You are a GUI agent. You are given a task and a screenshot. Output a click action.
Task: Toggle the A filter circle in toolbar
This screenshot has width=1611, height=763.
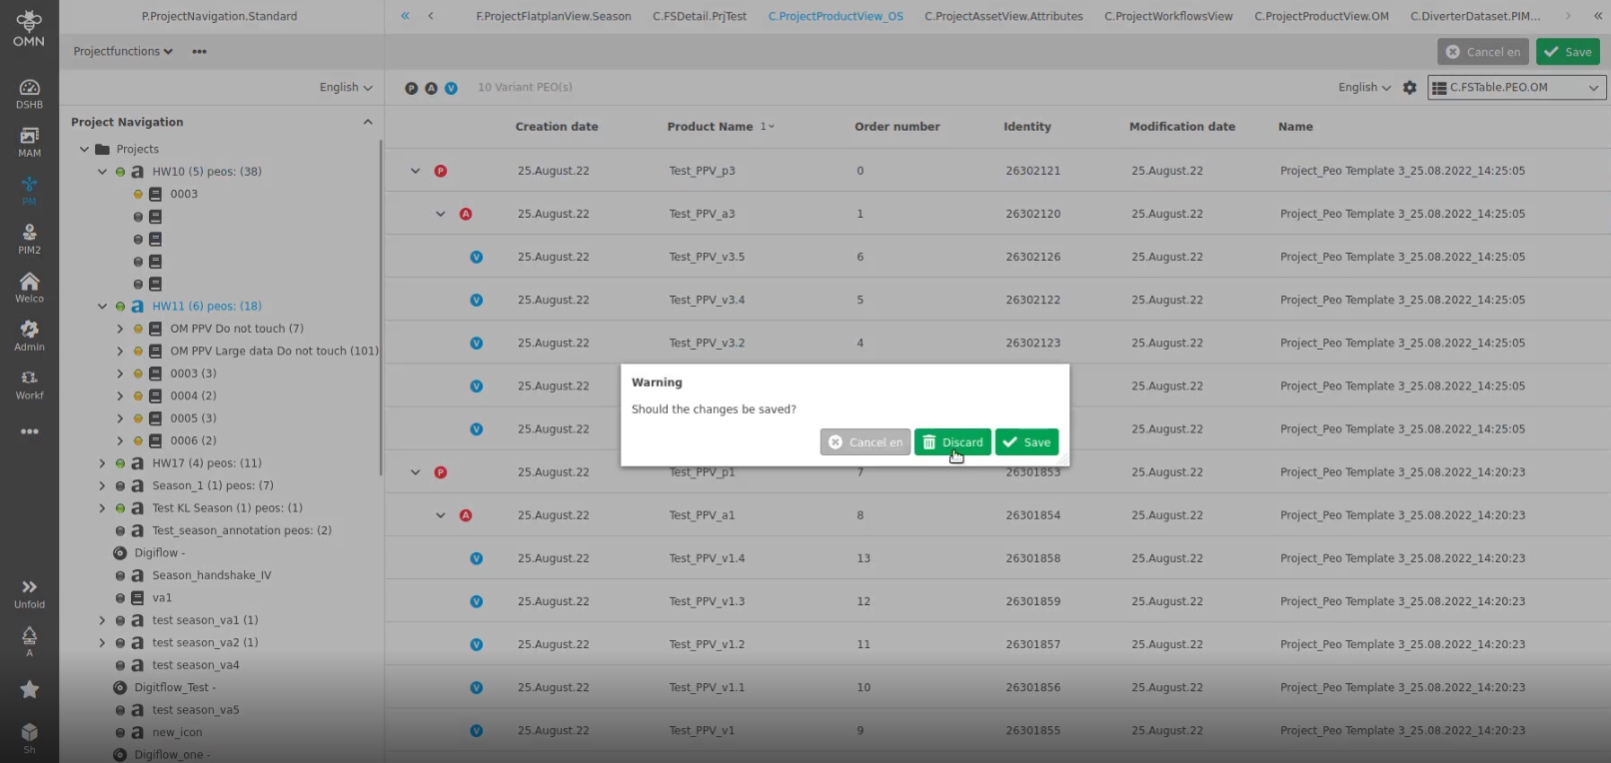point(431,88)
